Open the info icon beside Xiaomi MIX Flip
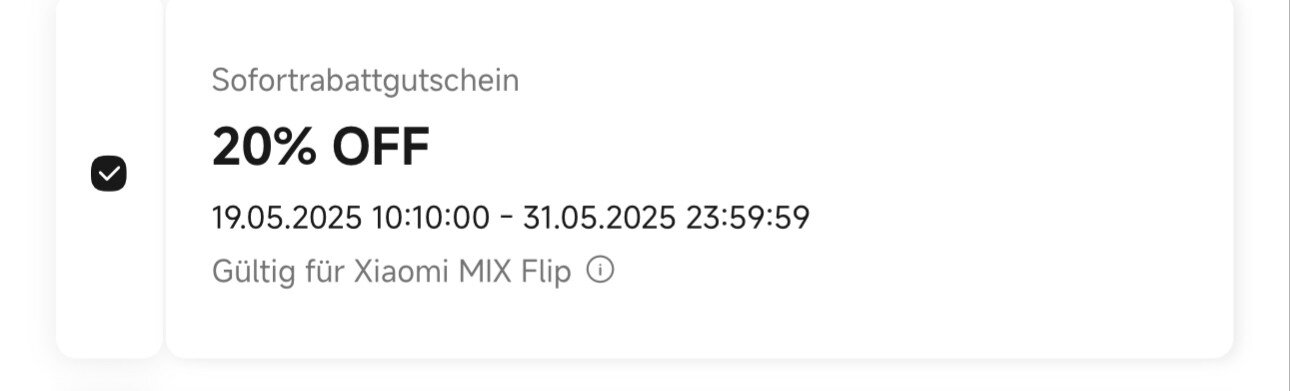Screen dimensions: 1290x391 coord(599,270)
